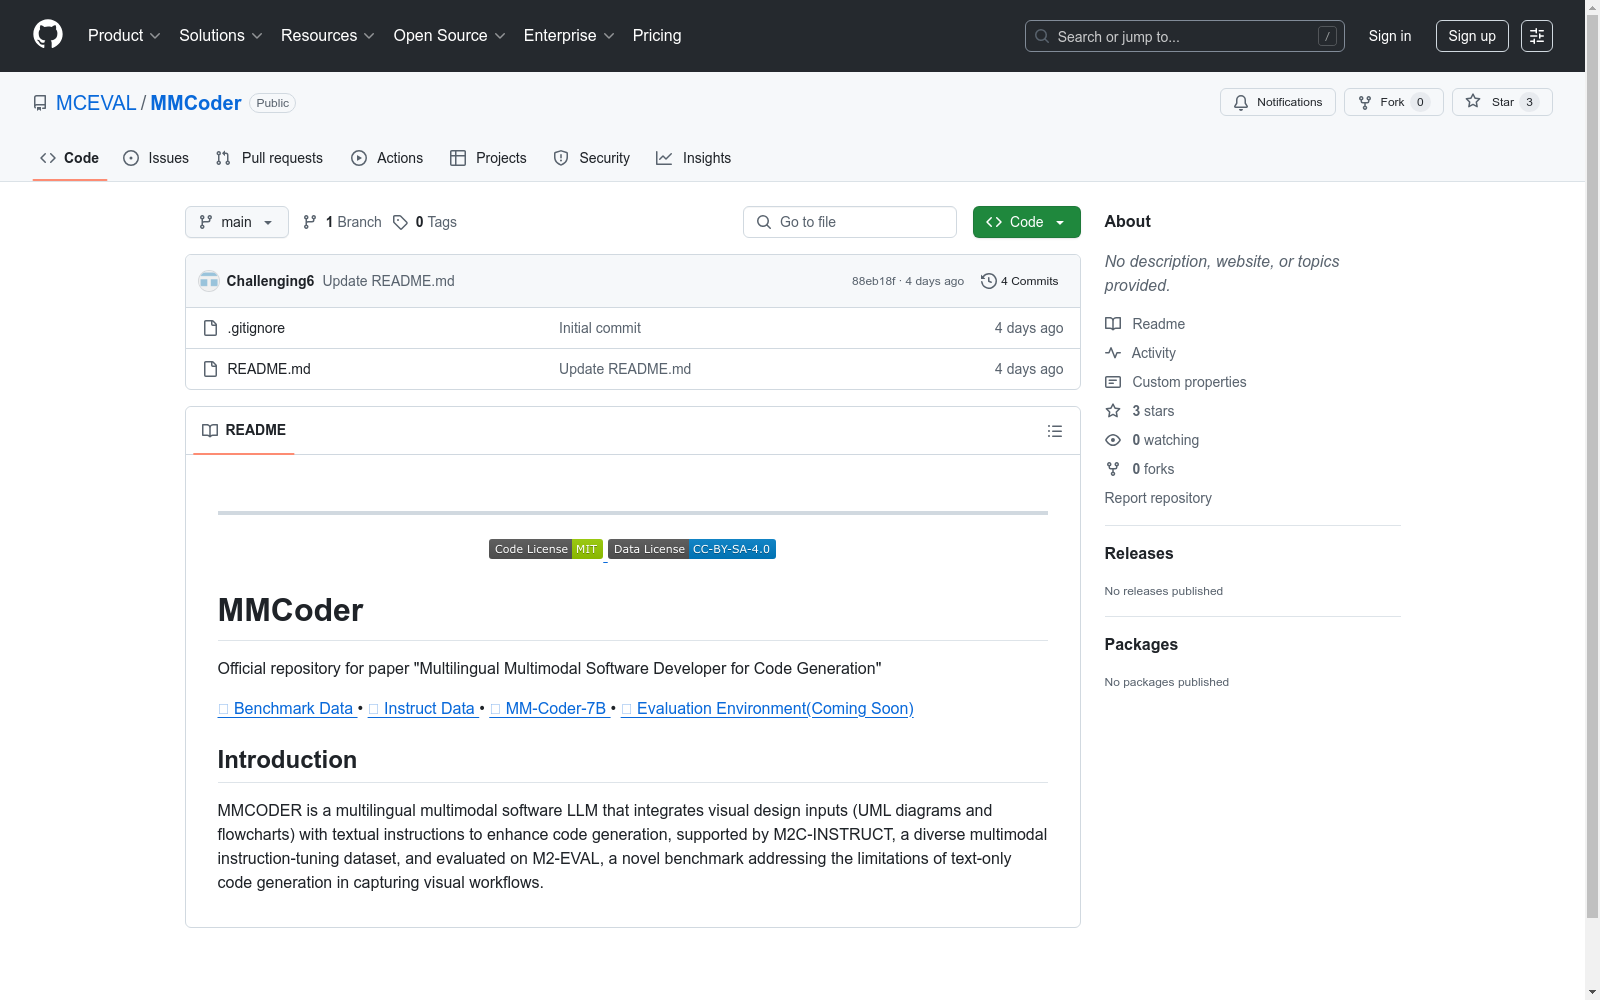Click the repository icon beside MCEVAL
1600x1000 pixels.
tap(40, 103)
